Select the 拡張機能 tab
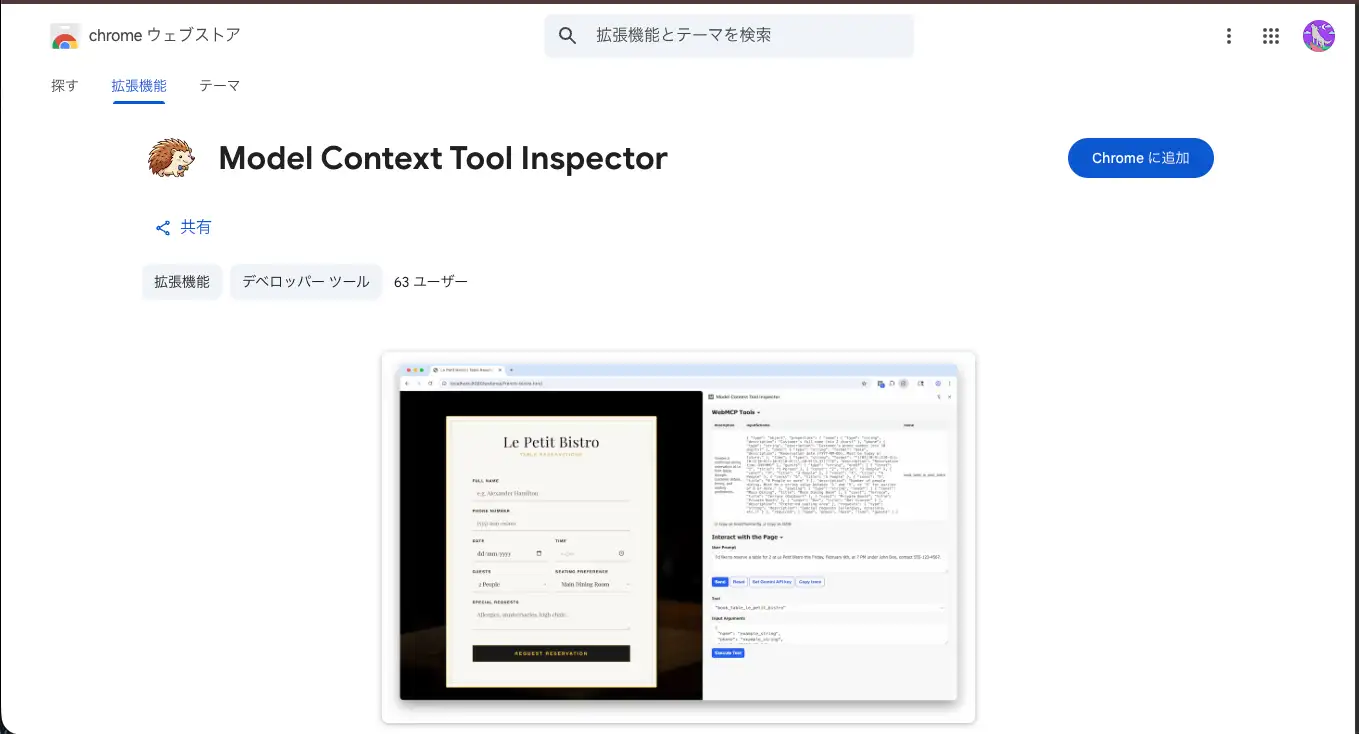Image resolution: width=1359 pixels, height=734 pixels. tap(139, 86)
